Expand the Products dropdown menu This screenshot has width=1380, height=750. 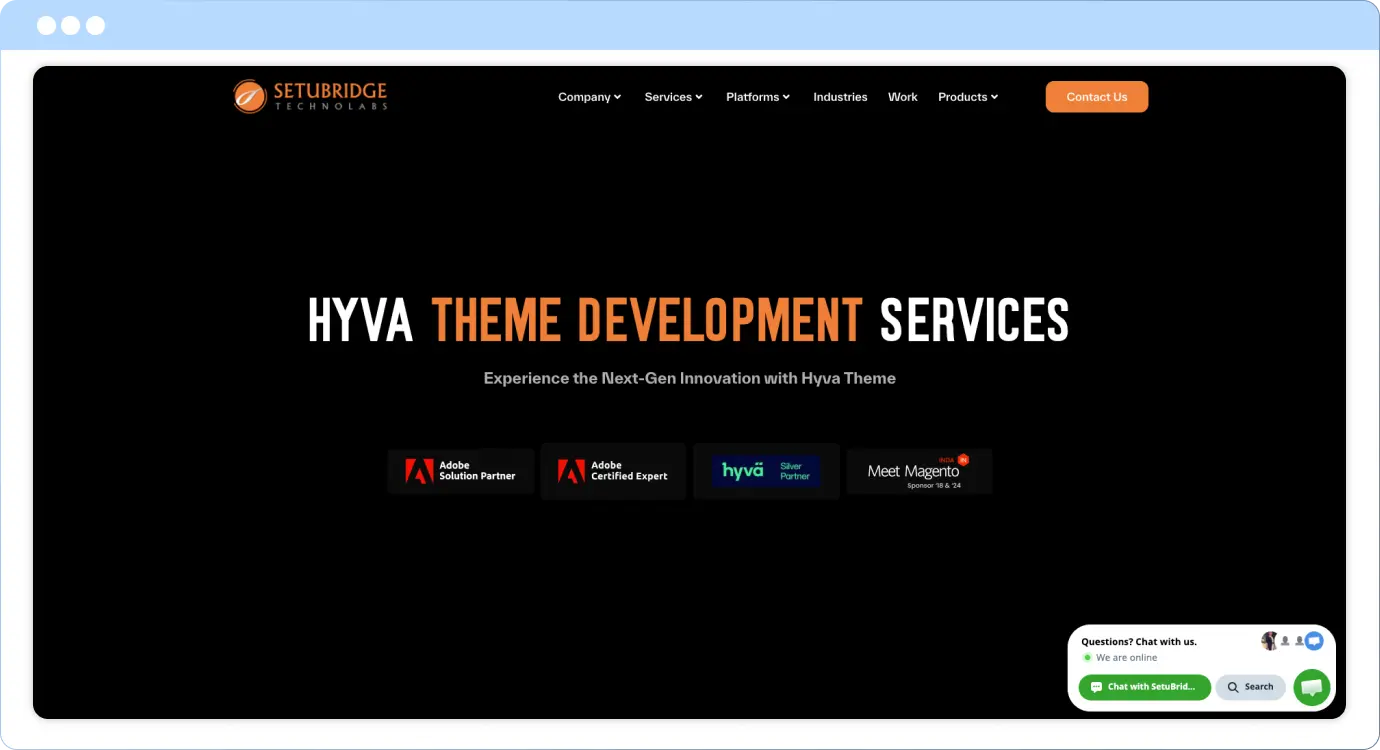coord(967,97)
